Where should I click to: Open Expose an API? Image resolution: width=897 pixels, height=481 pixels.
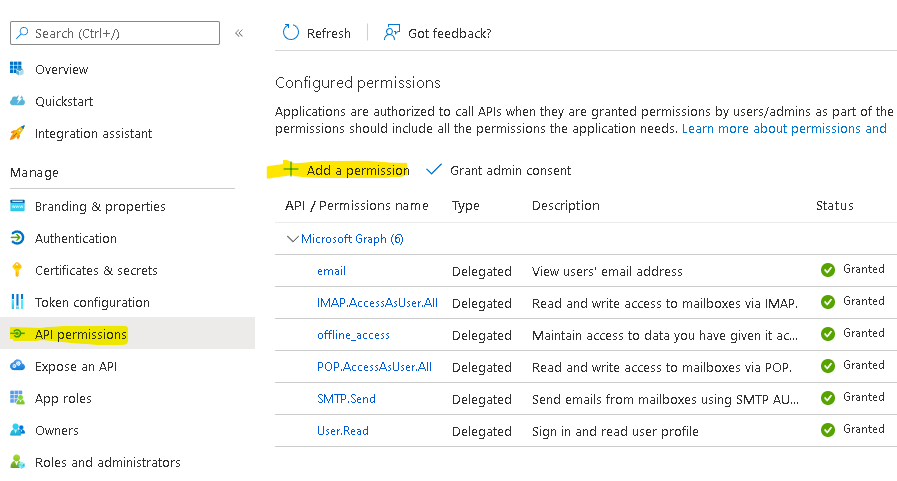click(76, 367)
